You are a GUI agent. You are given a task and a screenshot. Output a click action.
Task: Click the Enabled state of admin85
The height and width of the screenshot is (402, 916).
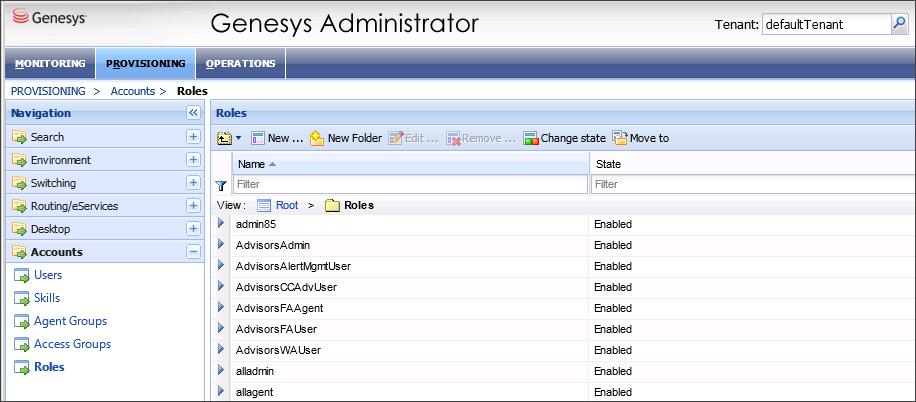[x=613, y=224]
